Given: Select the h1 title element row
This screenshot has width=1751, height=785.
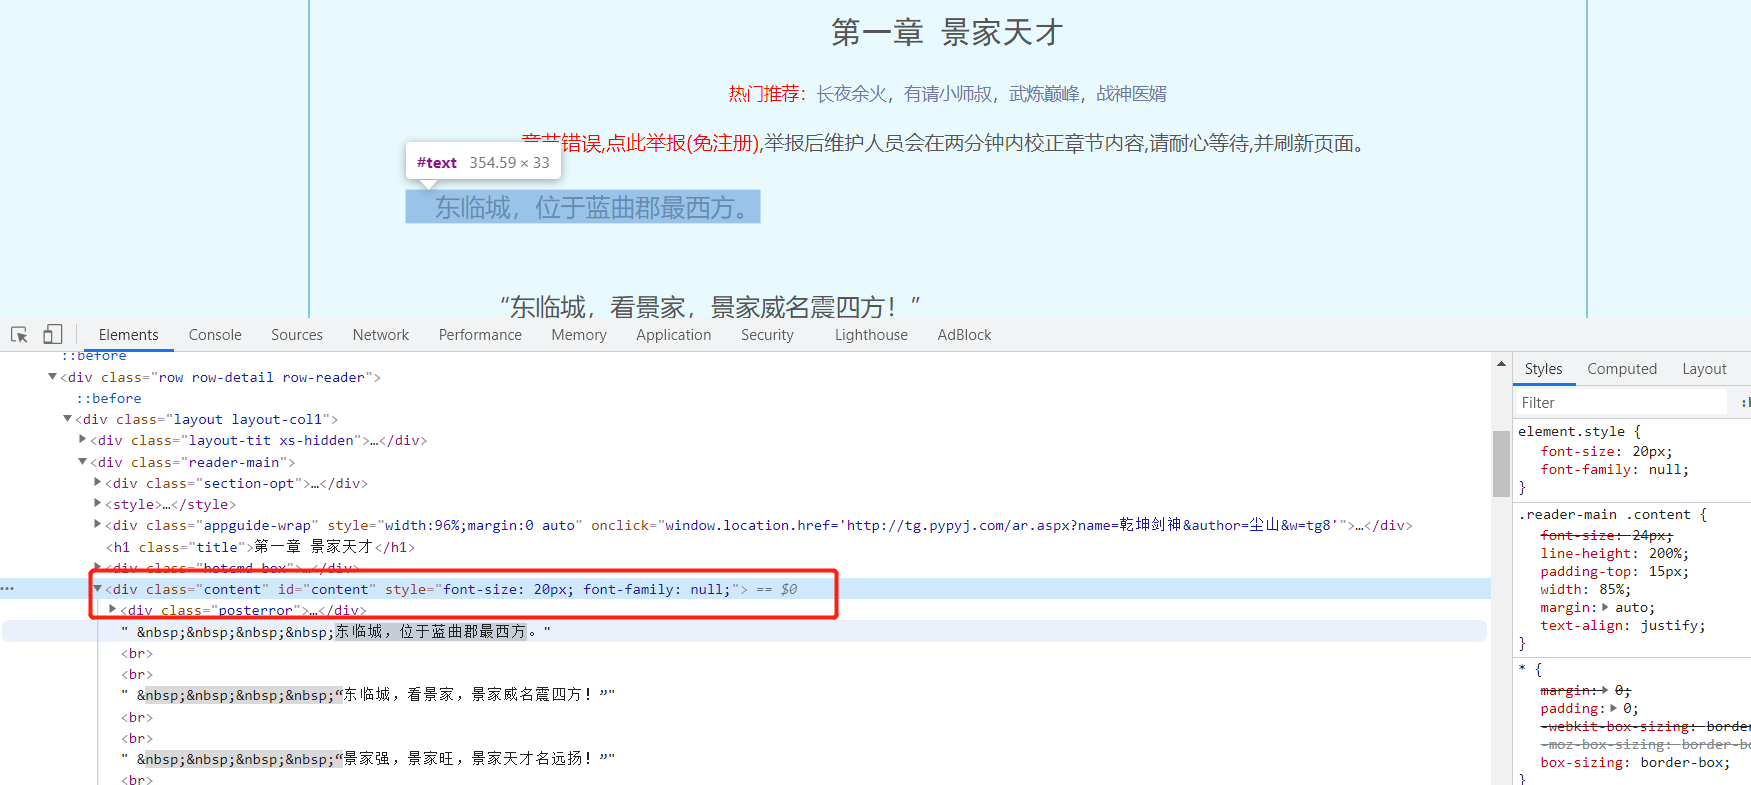Looking at the screenshot, I should coord(260,547).
